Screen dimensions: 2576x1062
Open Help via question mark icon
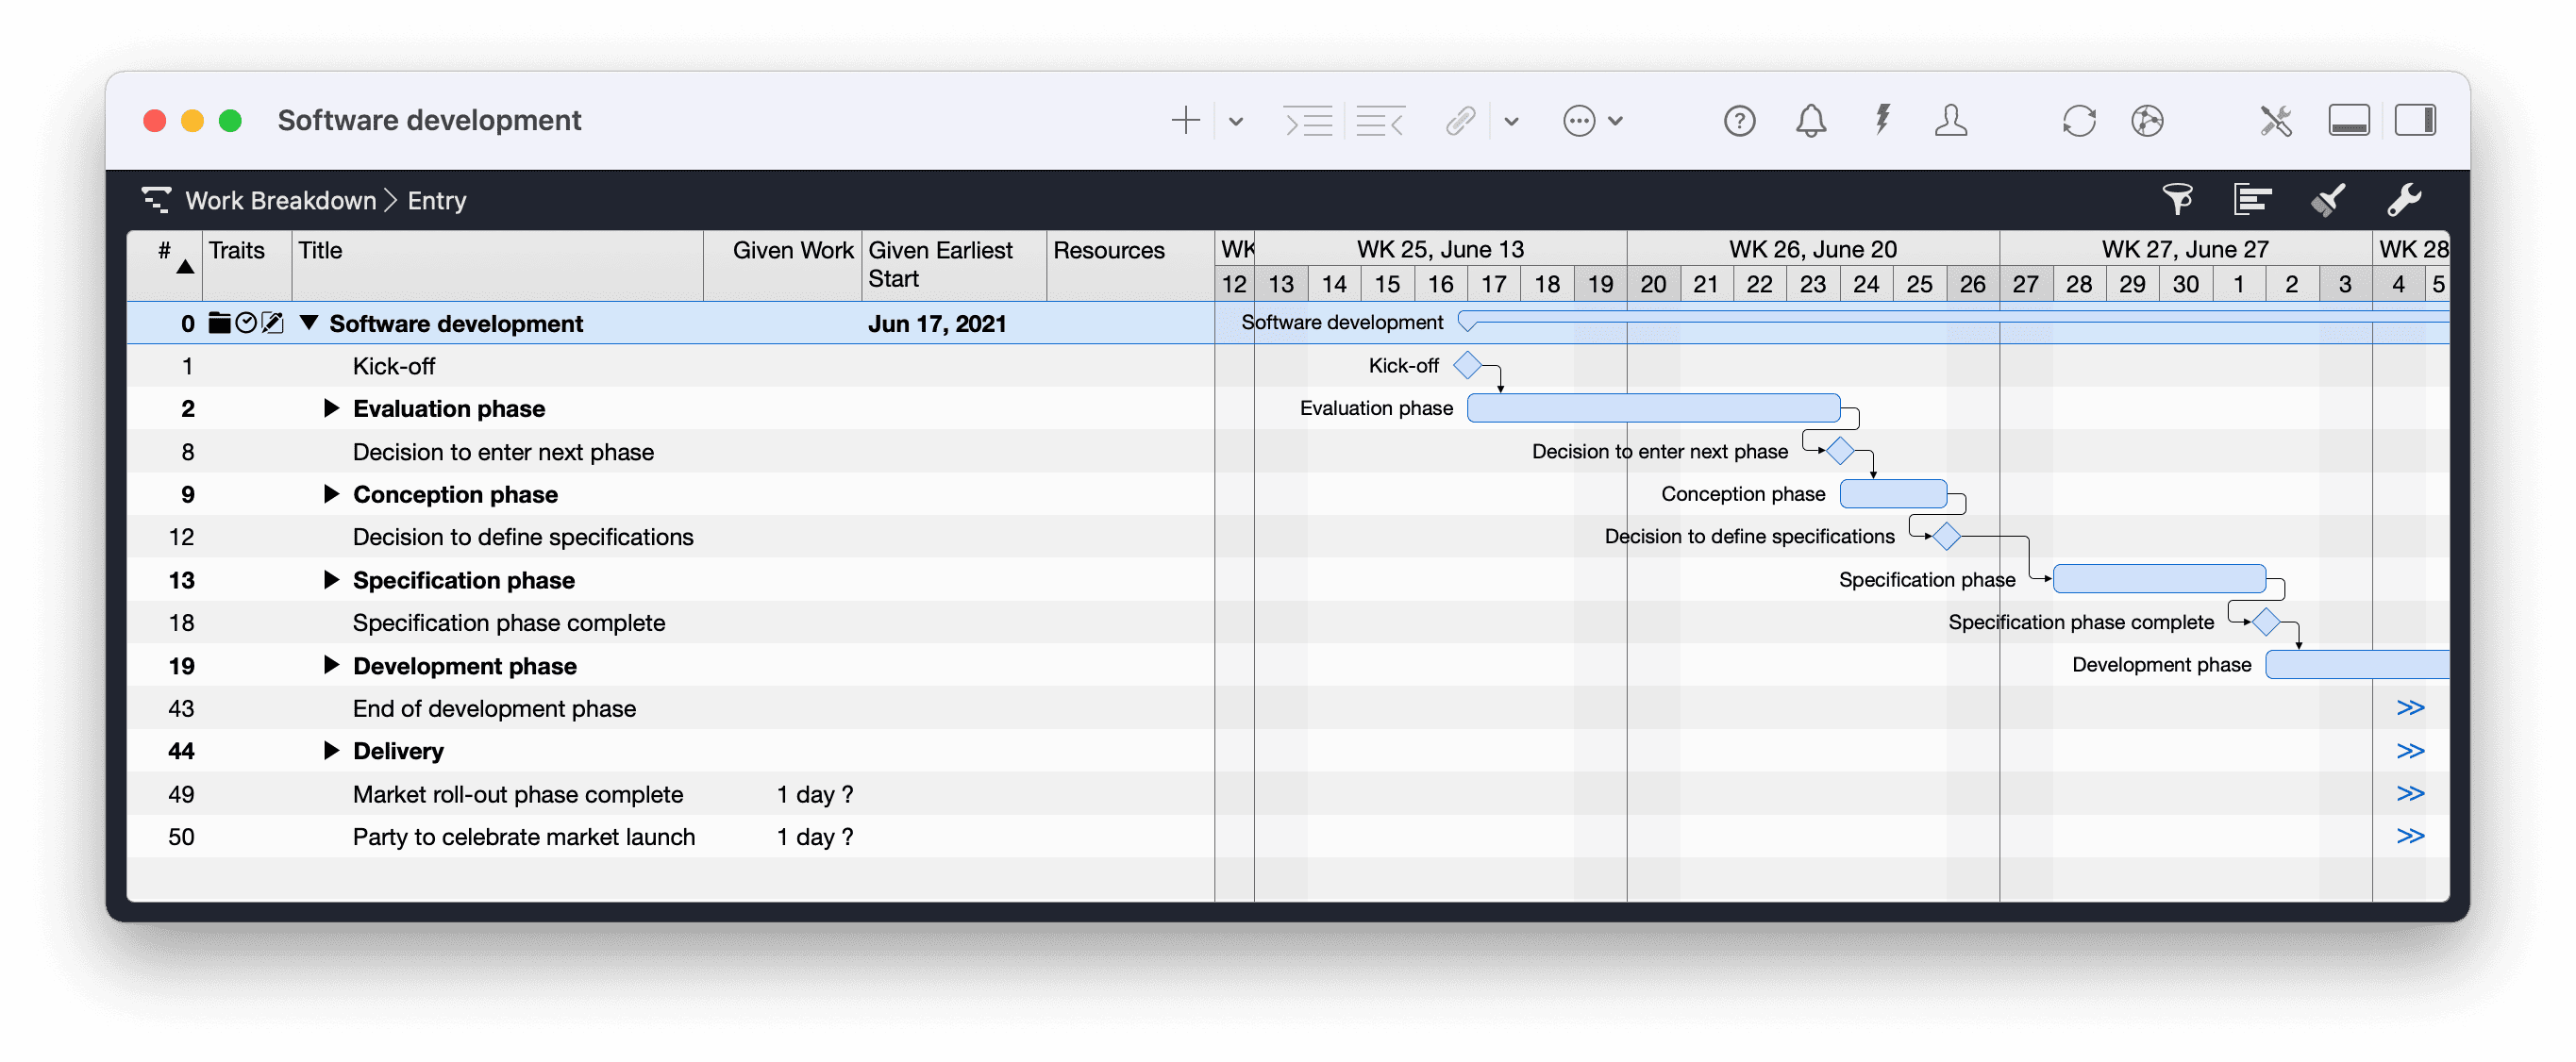click(x=1739, y=120)
